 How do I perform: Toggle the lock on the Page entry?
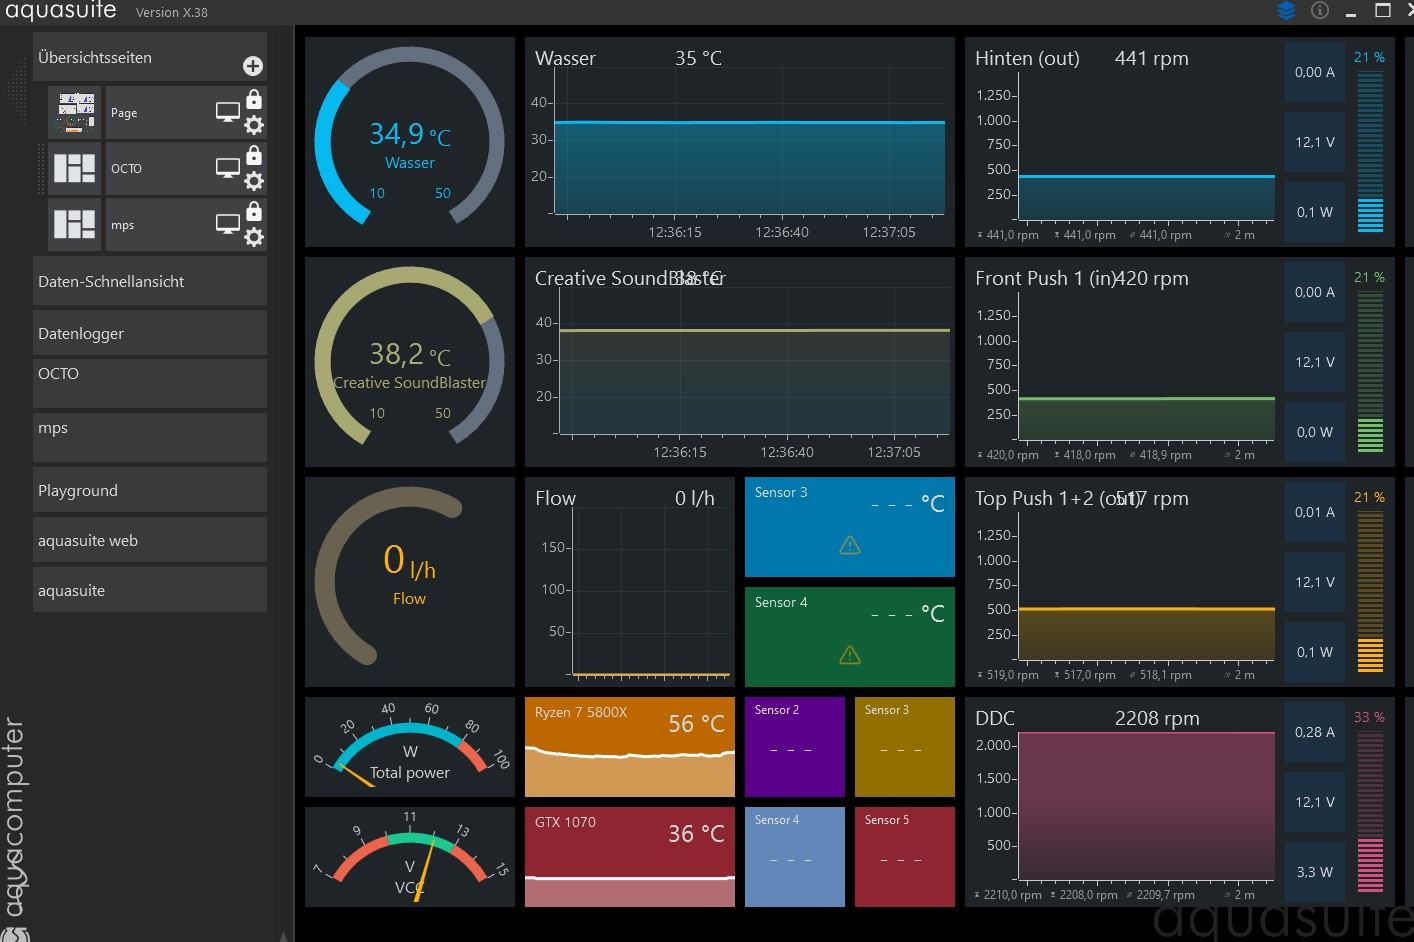pyautogui.click(x=254, y=99)
